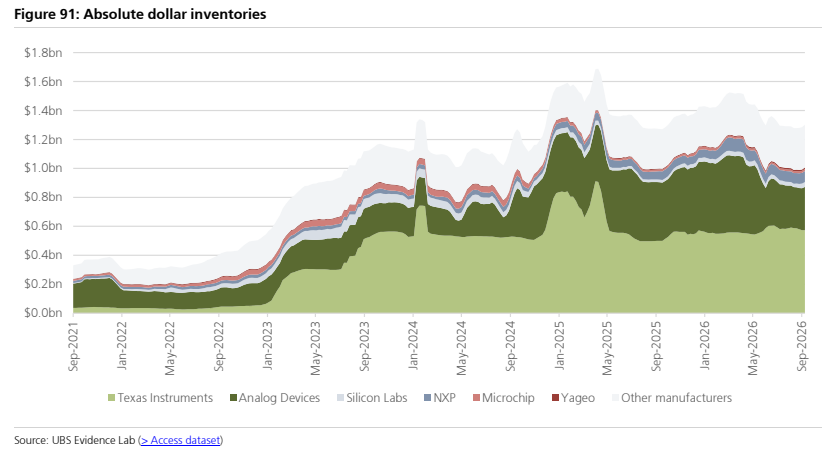Click the NXP legend color swatch
The image size is (836, 460).
[428, 398]
